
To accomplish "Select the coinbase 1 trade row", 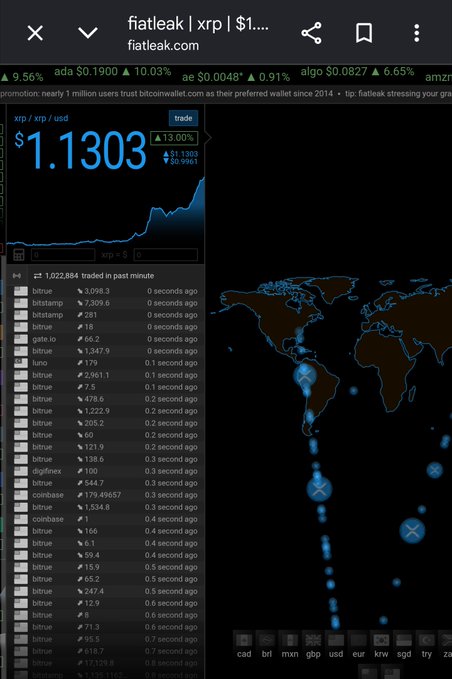I will tap(106, 519).
